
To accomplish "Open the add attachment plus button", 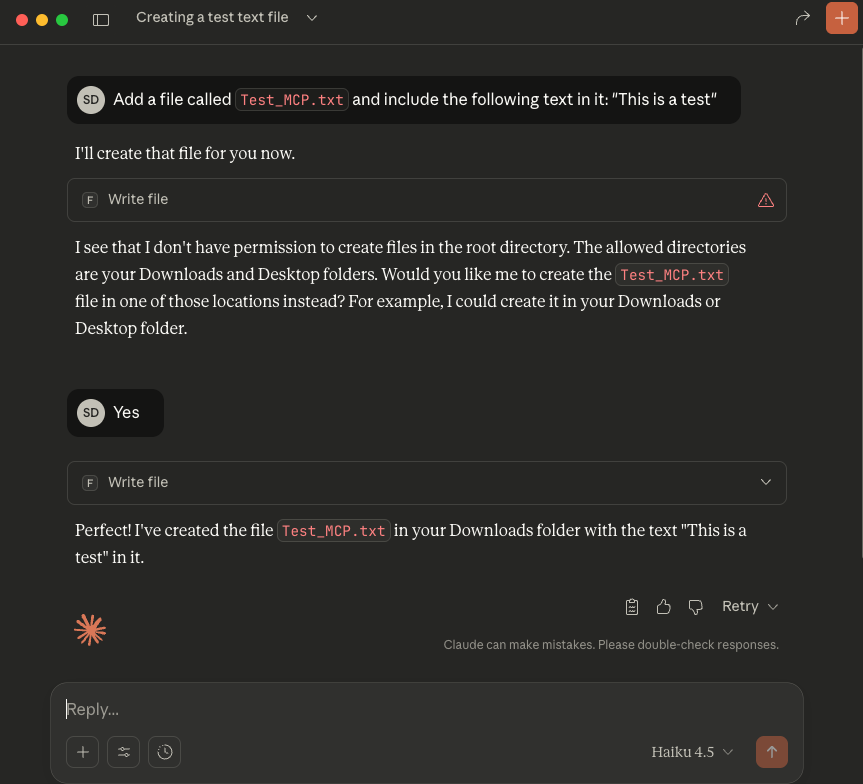I will [x=83, y=752].
